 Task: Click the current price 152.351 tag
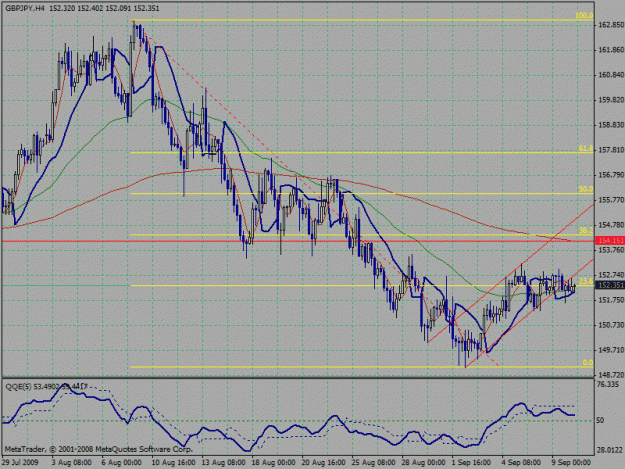(610, 285)
